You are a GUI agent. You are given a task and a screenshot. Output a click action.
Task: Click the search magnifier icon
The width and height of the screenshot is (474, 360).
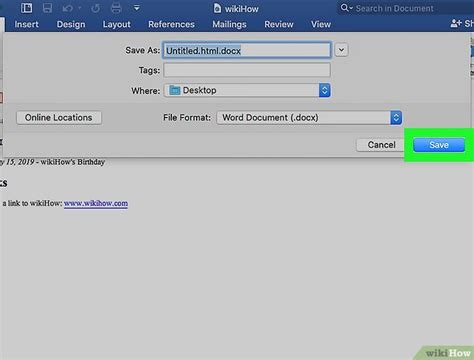[x=344, y=8]
